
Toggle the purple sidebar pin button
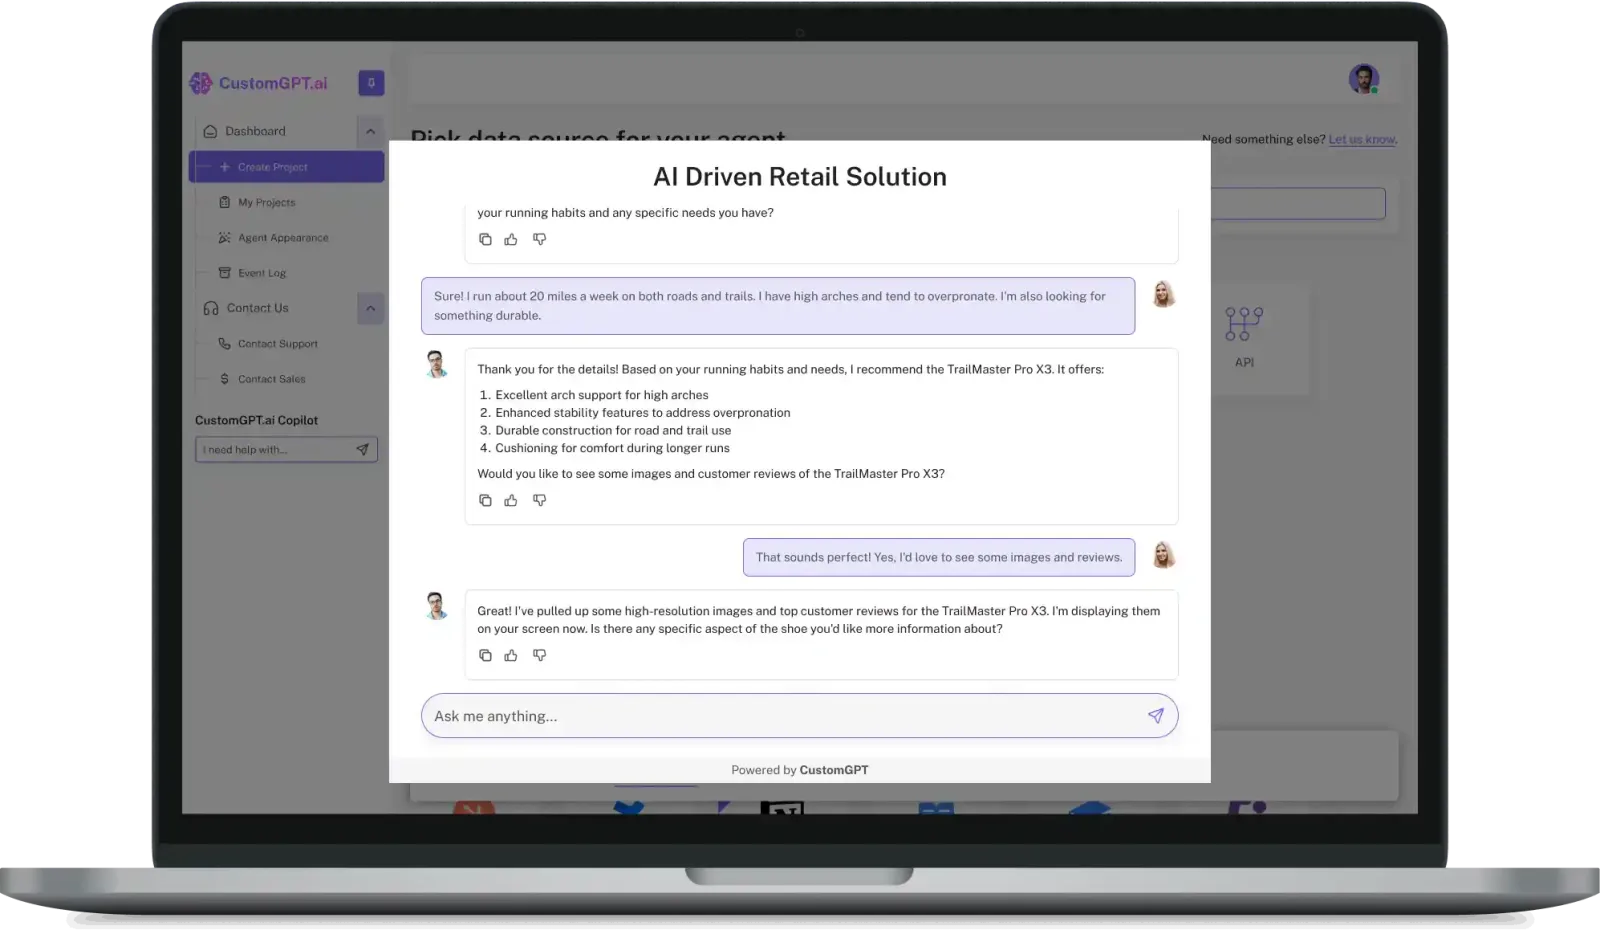coord(371,83)
